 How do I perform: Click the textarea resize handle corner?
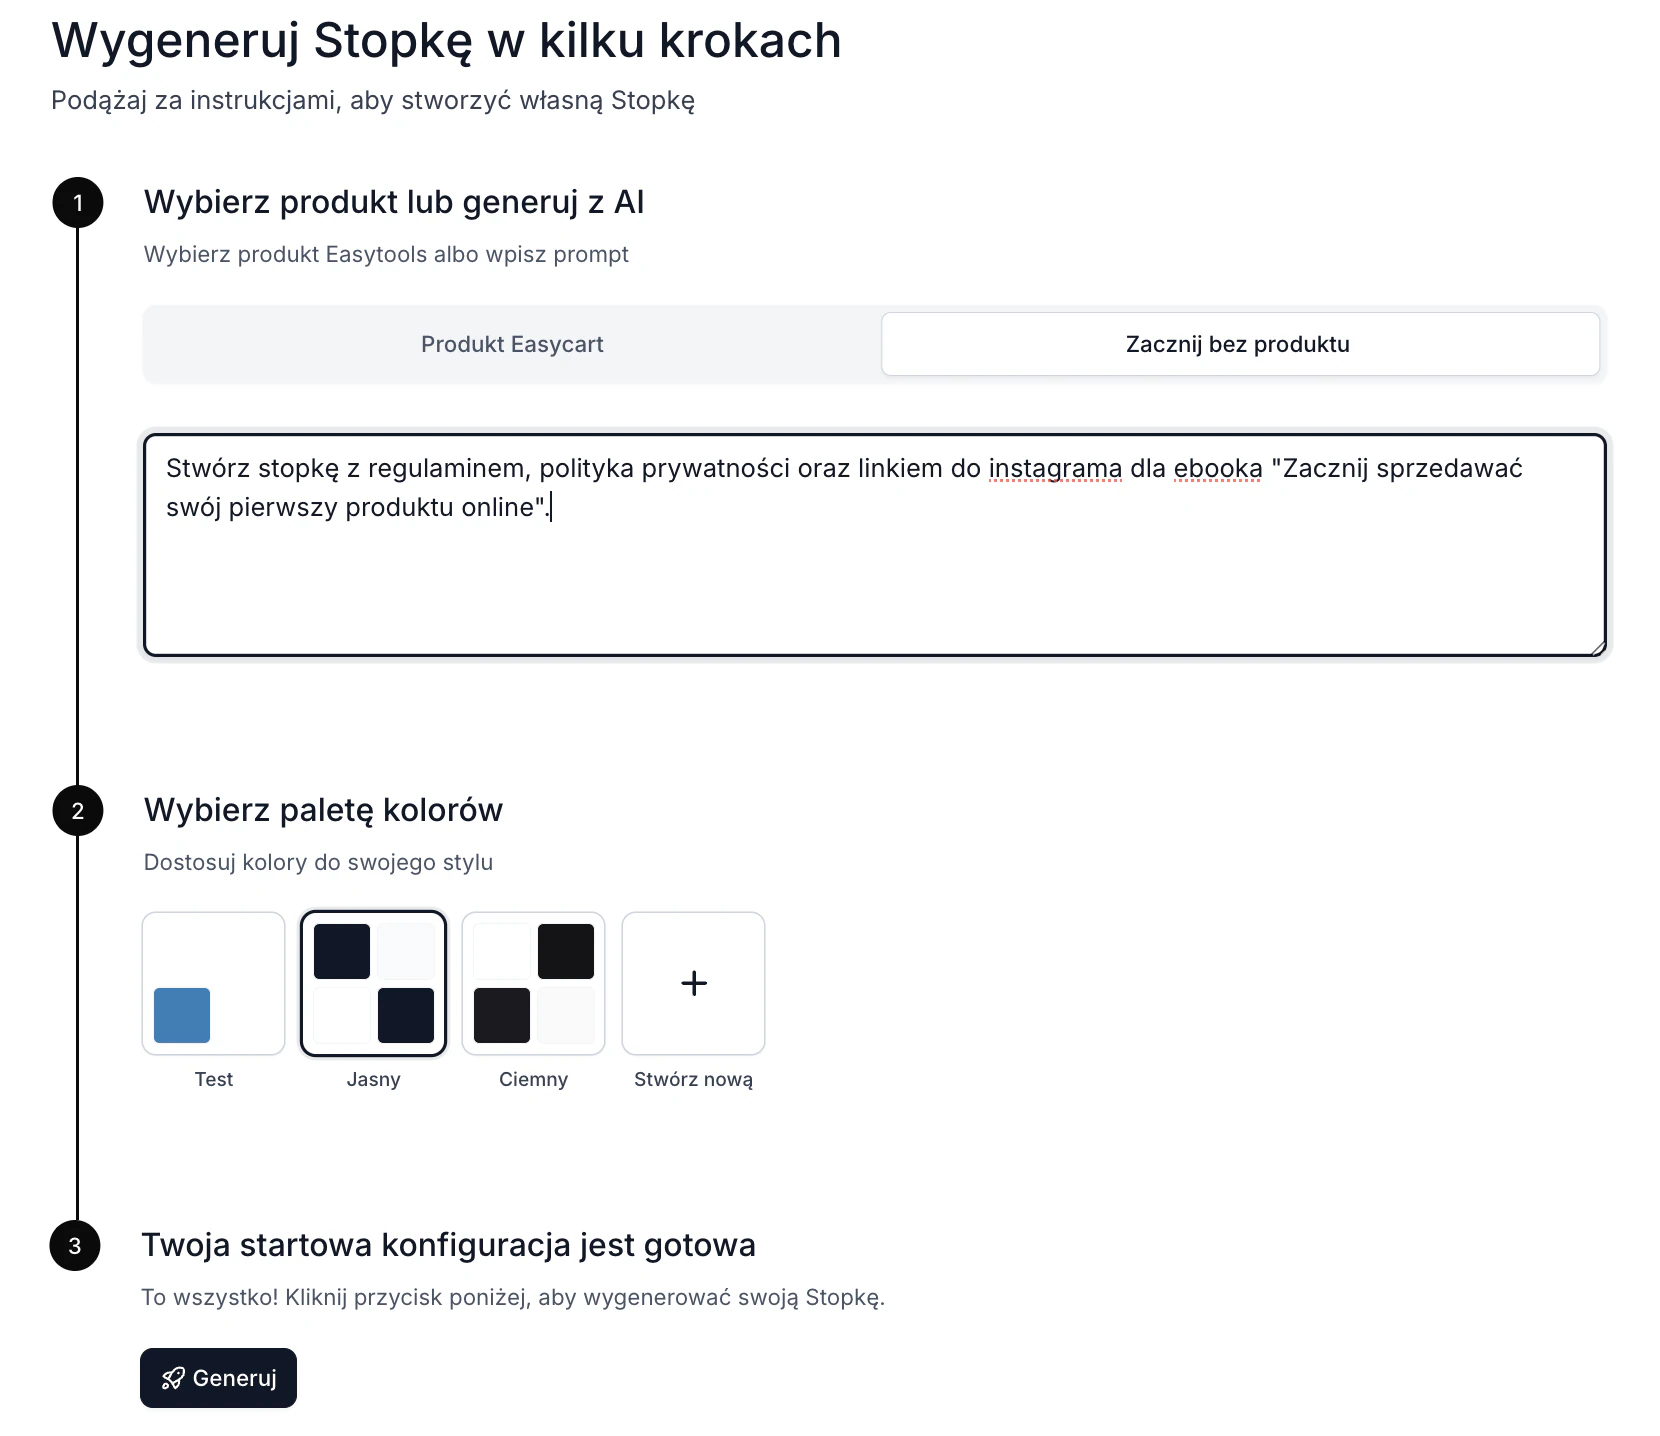[1598, 648]
